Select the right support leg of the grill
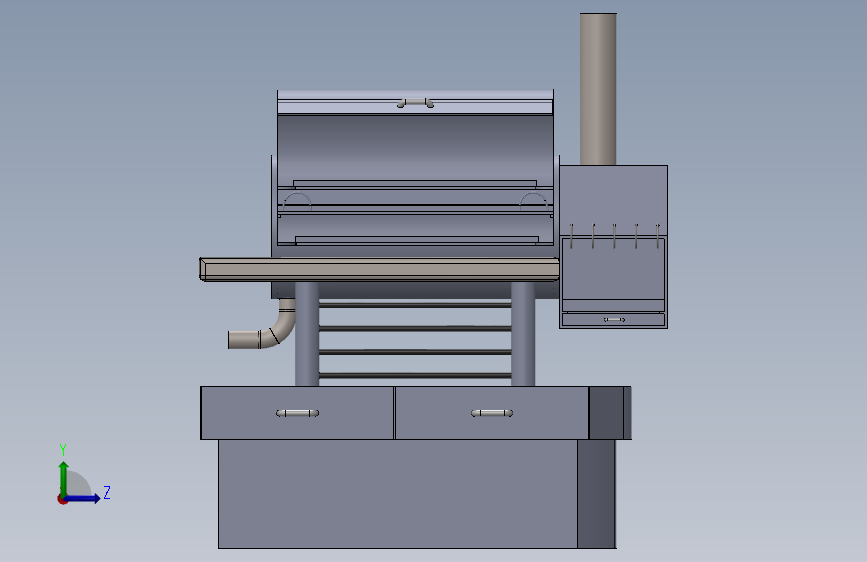The width and height of the screenshot is (867, 562). (x=523, y=334)
